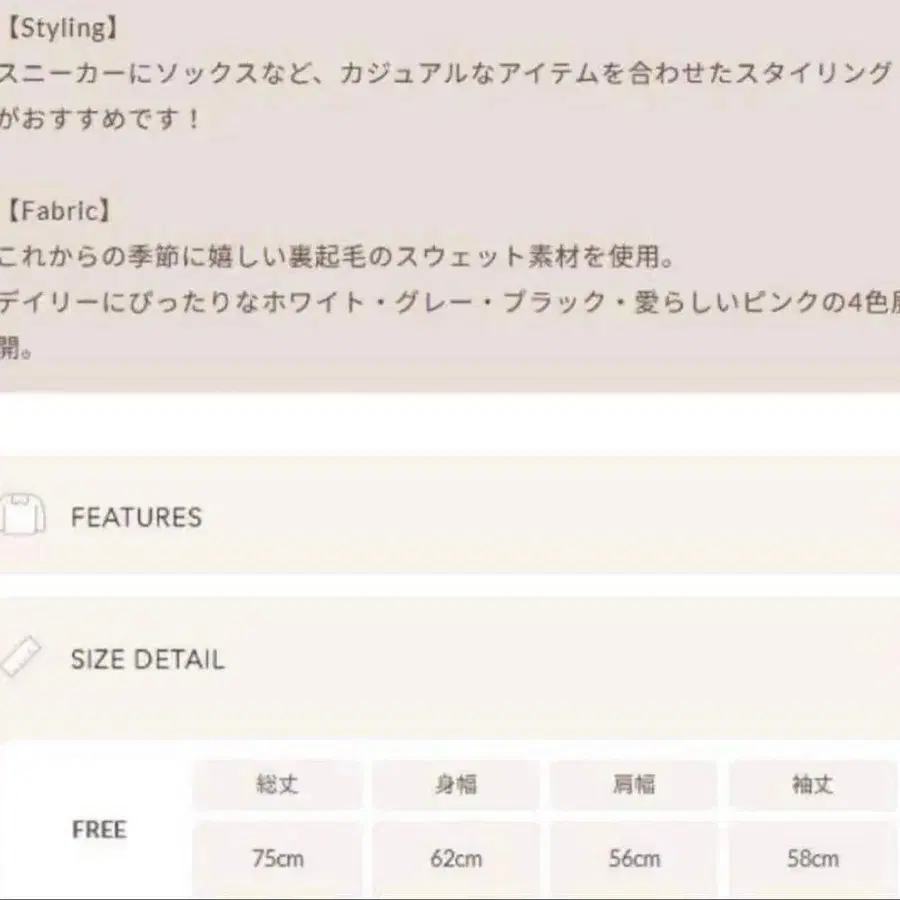The height and width of the screenshot is (900, 900).
Task: Click the 肩幅 column header
Action: [x=634, y=785]
